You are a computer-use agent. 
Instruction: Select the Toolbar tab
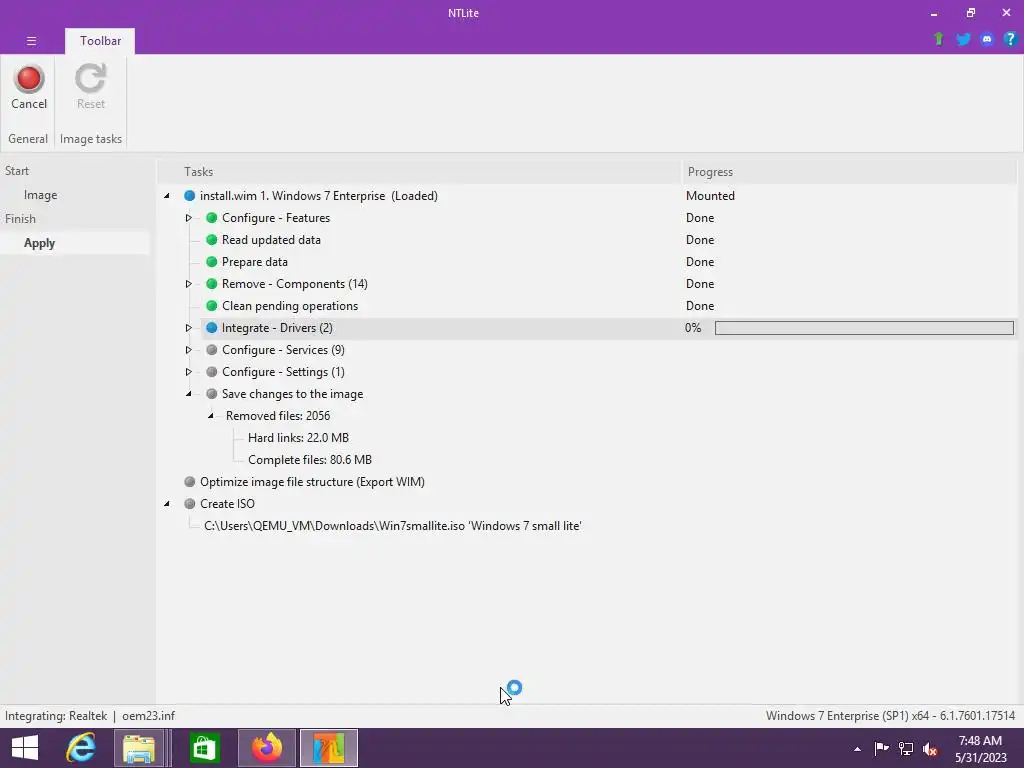coord(100,40)
